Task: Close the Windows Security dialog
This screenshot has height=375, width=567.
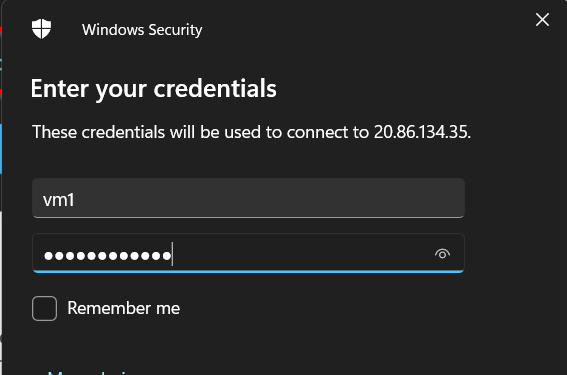Action: tap(542, 20)
